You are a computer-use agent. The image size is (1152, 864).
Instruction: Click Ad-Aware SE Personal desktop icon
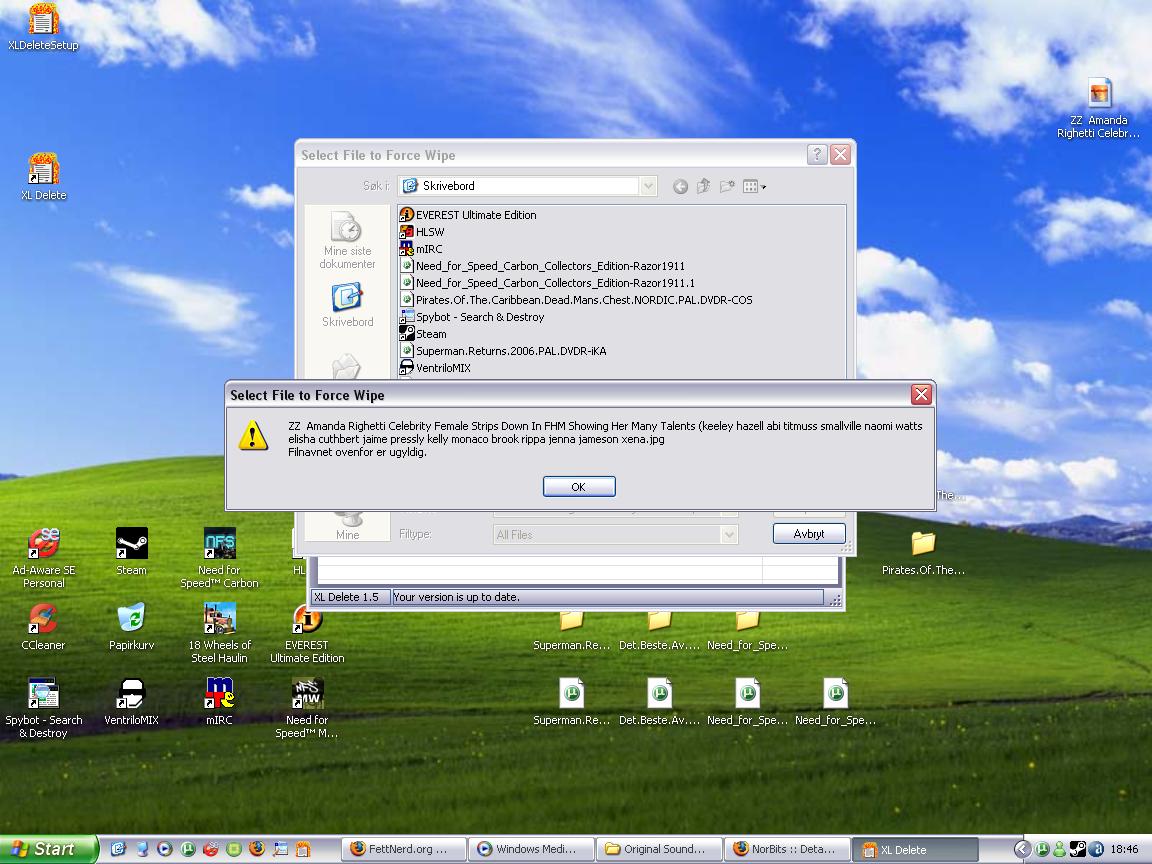click(43, 558)
